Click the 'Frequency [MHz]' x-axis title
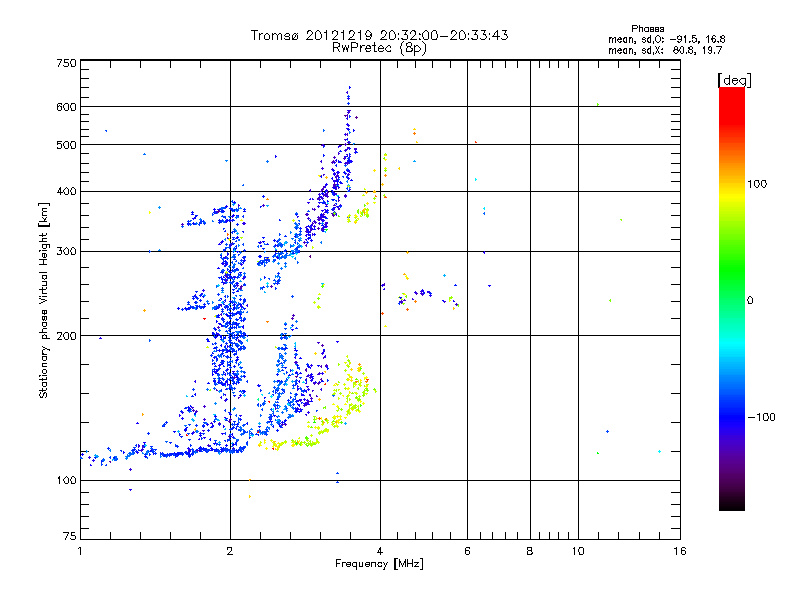The image size is (800, 600). click(379, 564)
